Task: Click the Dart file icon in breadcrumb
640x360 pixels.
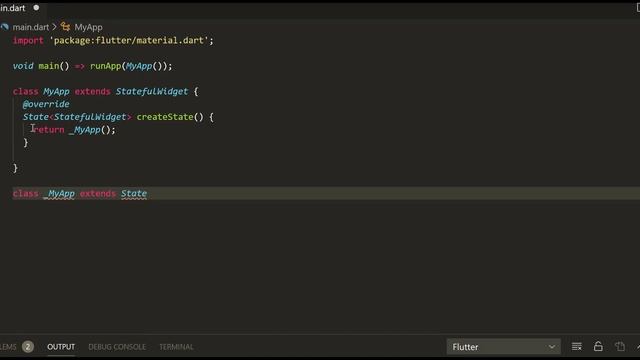Action: click(x=5, y=27)
